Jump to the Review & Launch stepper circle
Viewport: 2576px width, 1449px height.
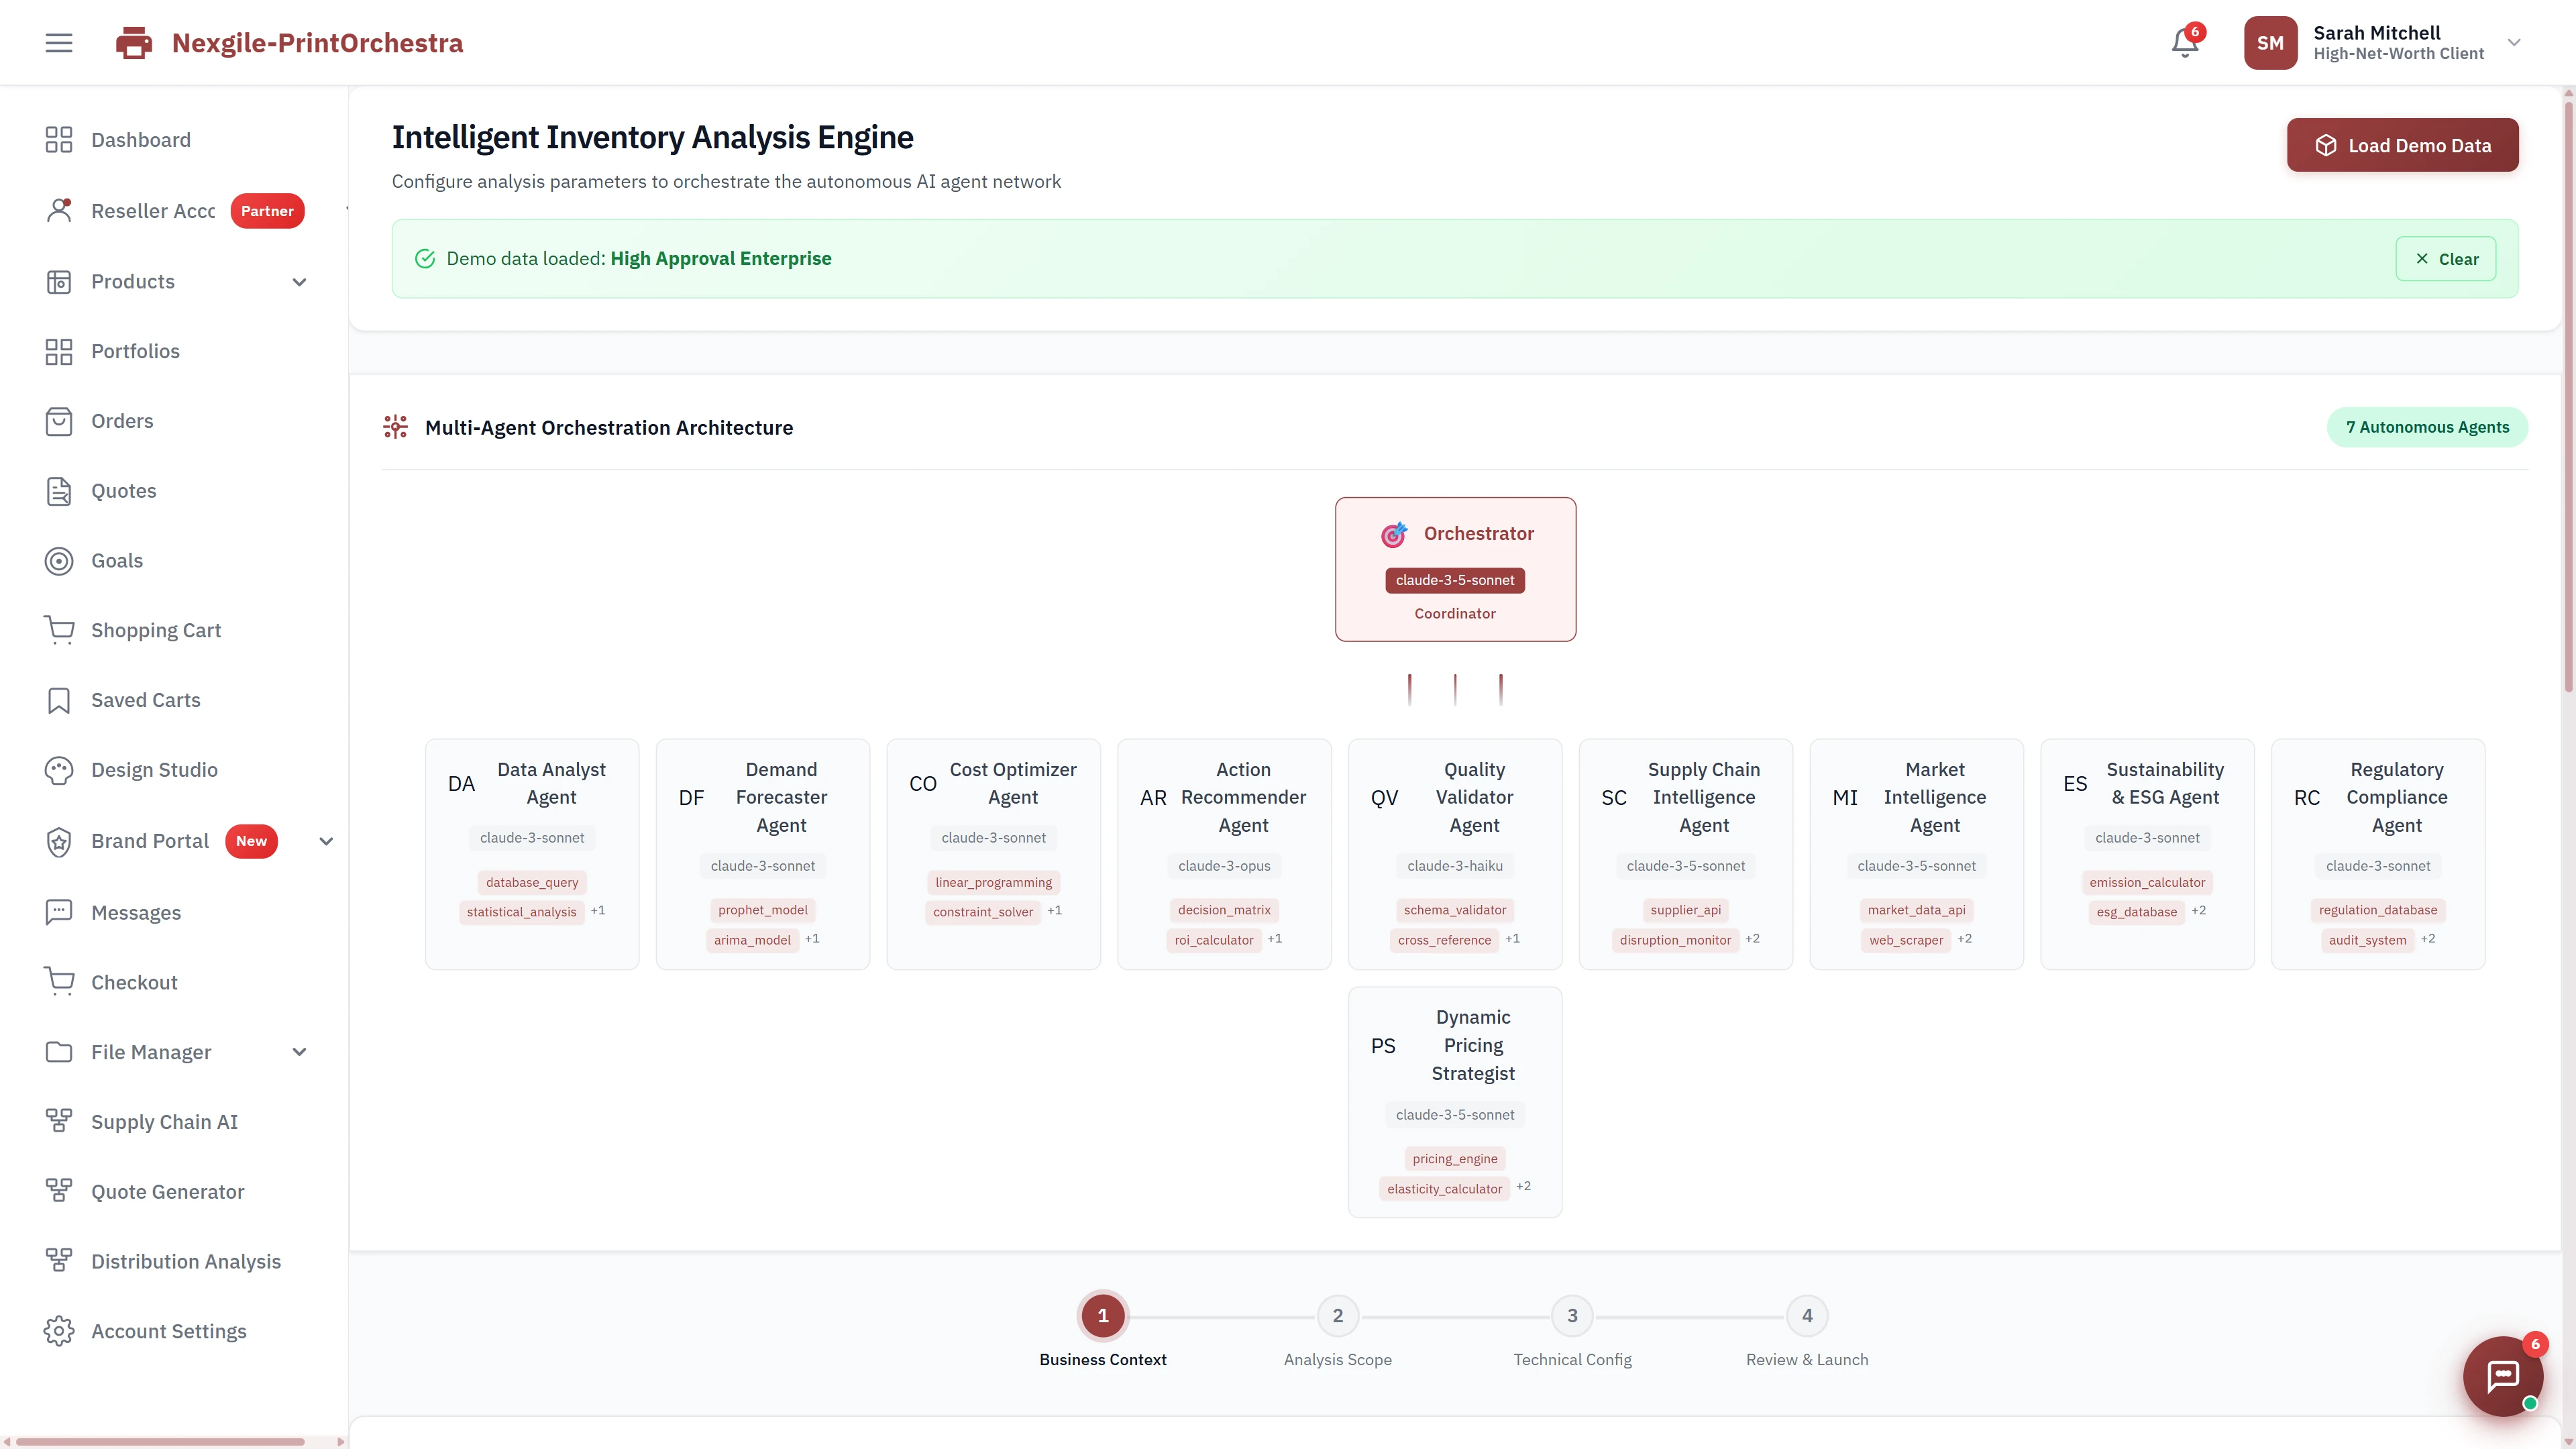click(1806, 1316)
